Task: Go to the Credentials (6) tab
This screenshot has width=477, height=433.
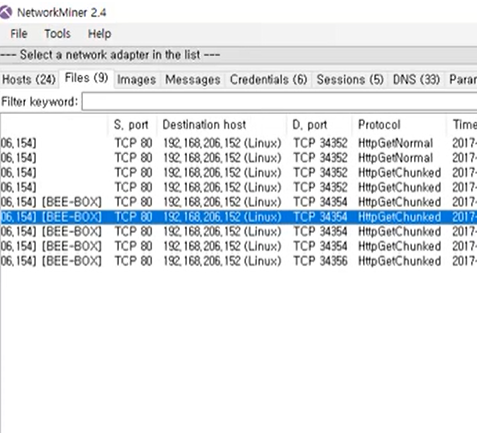Action: coord(268,80)
